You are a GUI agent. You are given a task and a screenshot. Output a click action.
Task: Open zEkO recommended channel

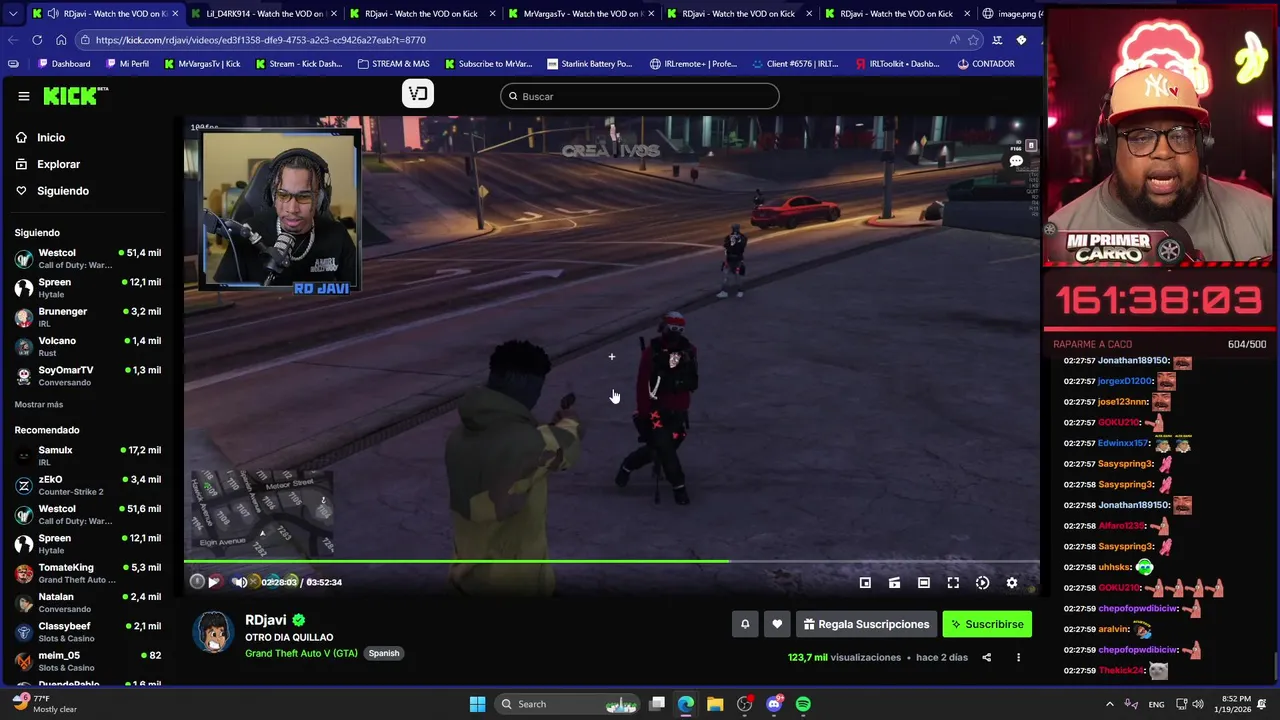pos(88,485)
